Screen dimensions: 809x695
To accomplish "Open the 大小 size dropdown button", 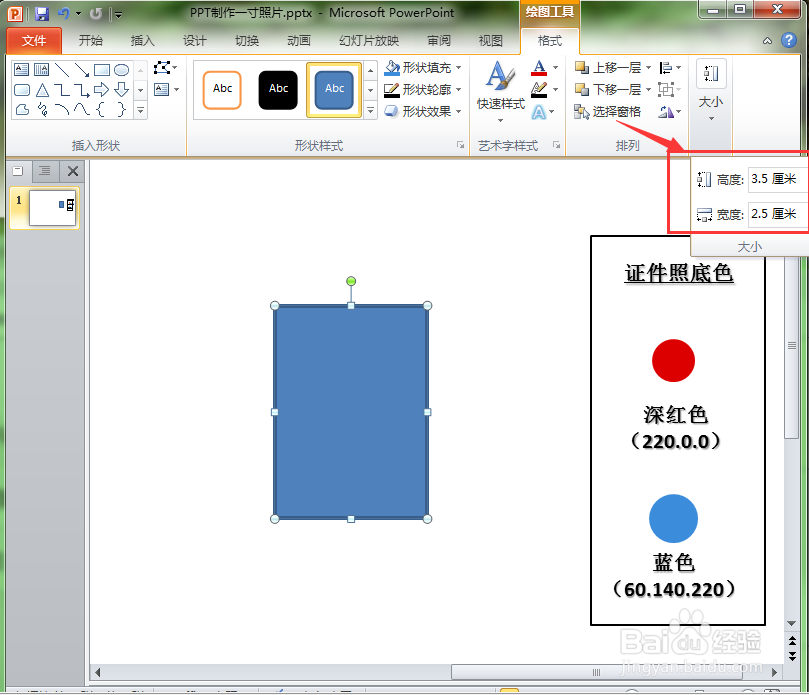I will pos(711,92).
